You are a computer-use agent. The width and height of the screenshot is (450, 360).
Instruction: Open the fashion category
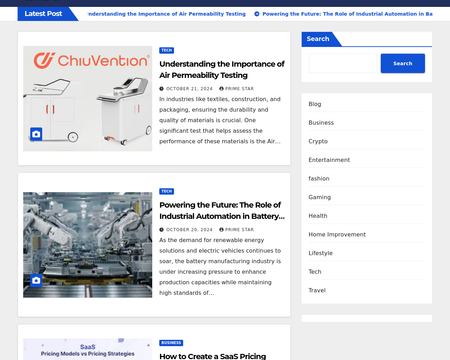click(319, 179)
